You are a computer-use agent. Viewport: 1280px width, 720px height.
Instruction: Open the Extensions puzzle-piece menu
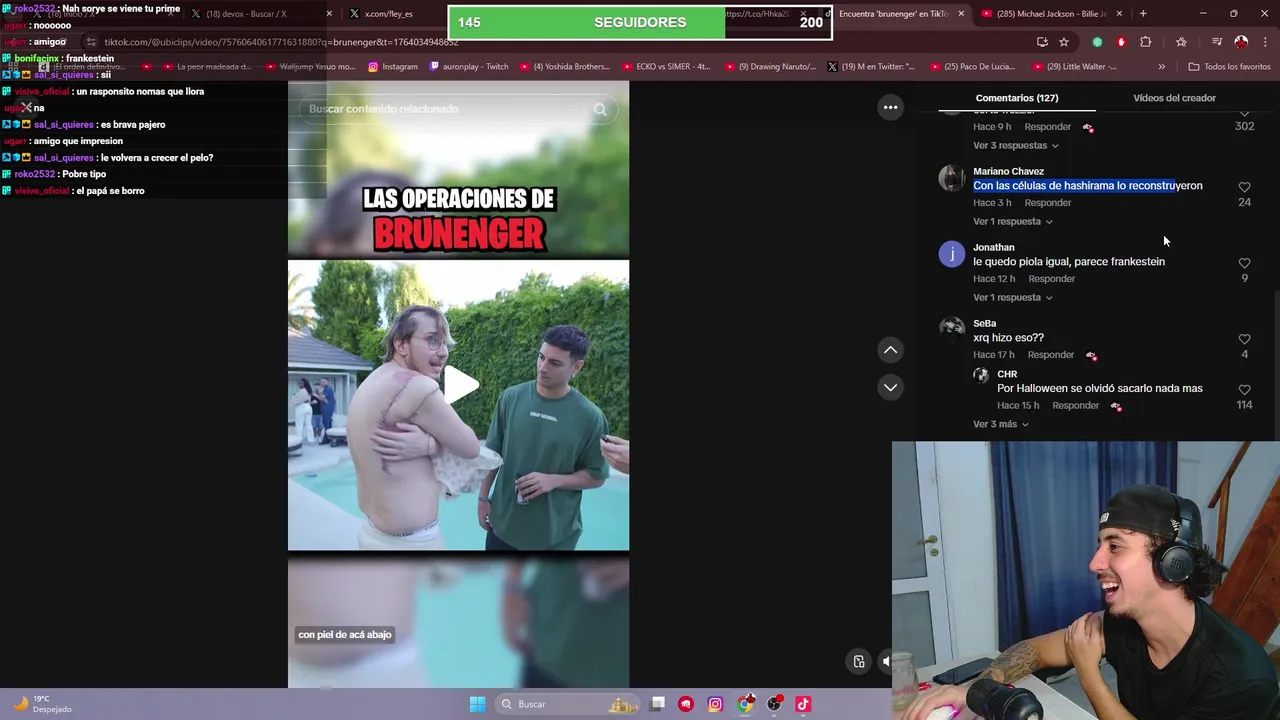tap(1146, 42)
